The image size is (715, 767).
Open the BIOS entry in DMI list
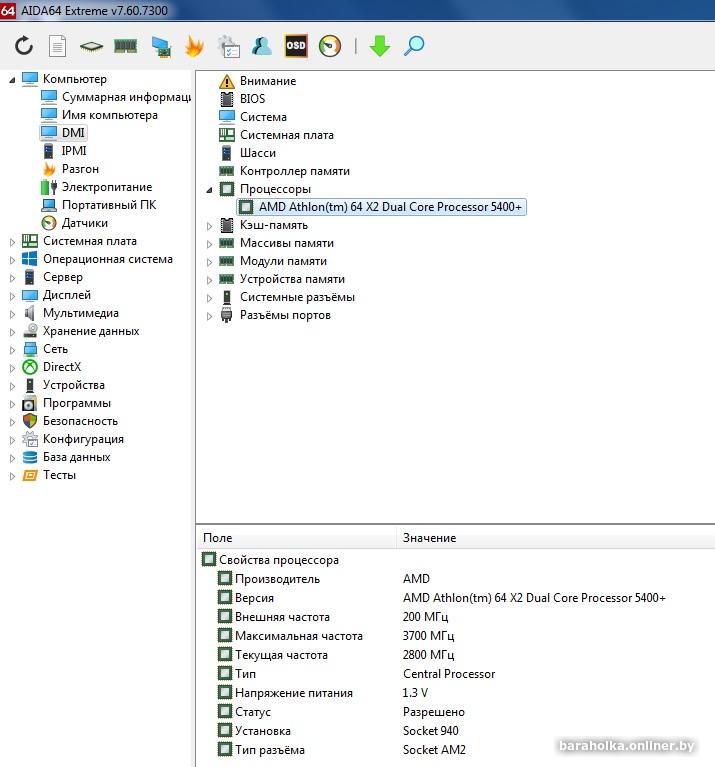point(252,99)
